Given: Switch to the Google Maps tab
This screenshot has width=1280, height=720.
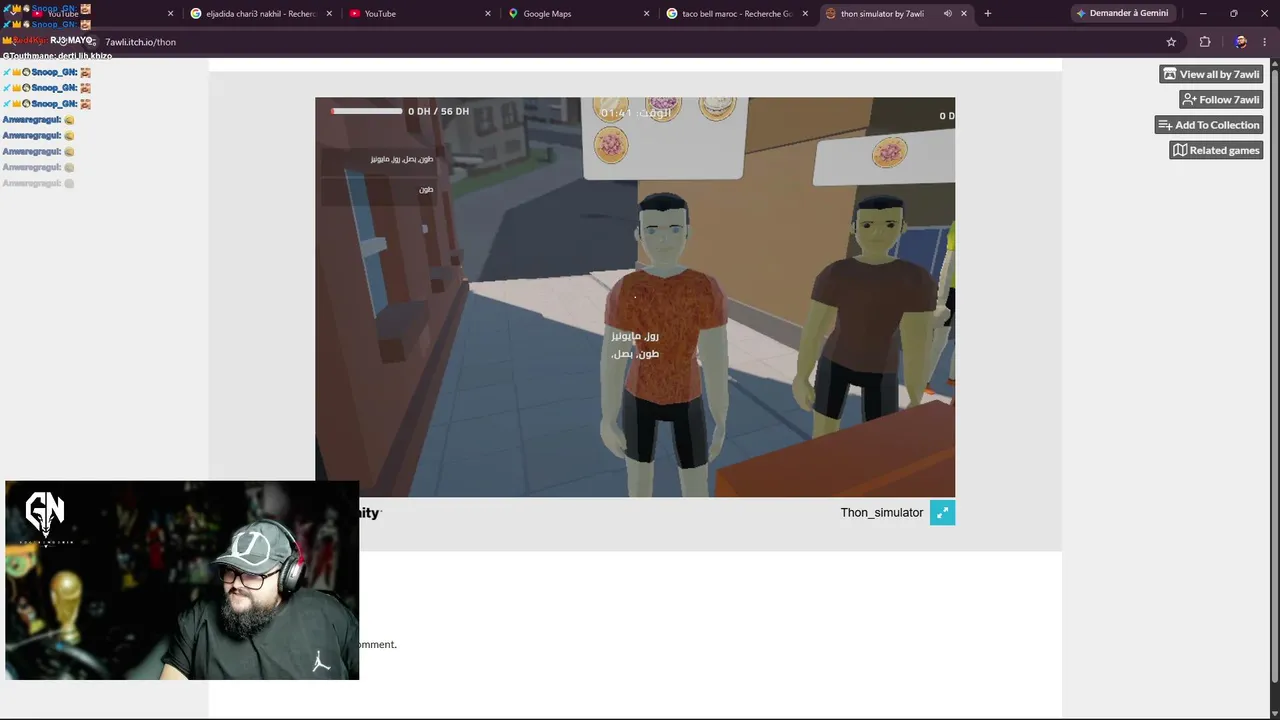Looking at the screenshot, I should pyautogui.click(x=578, y=13).
